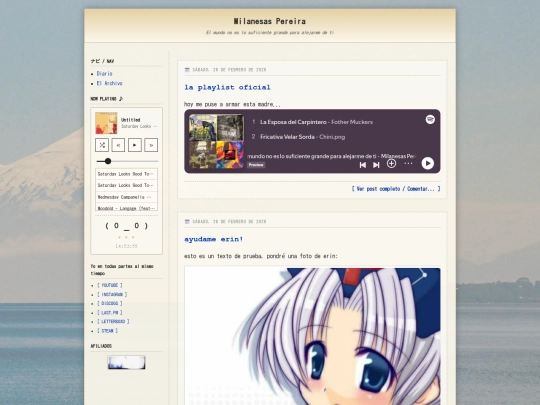Save playlist with Spotify plus icon
This screenshot has height=405, width=540.
[391, 164]
